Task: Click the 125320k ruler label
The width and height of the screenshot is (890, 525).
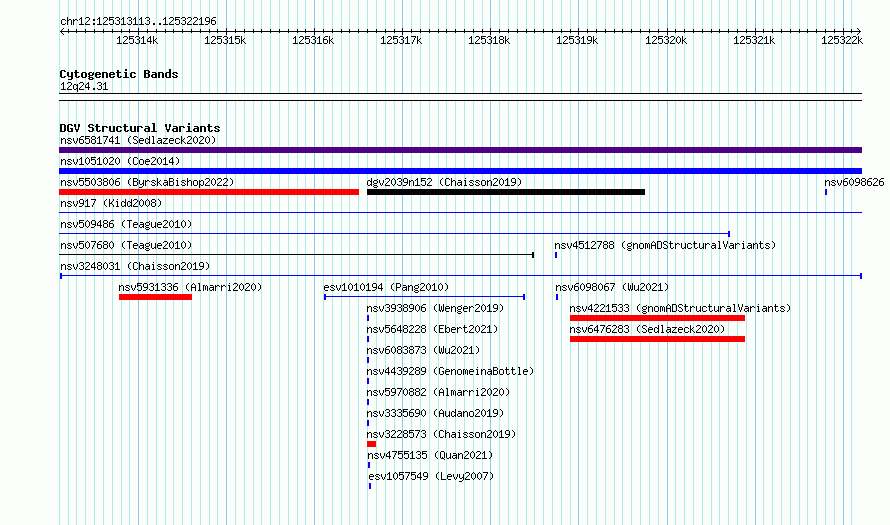Action: (666, 40)
